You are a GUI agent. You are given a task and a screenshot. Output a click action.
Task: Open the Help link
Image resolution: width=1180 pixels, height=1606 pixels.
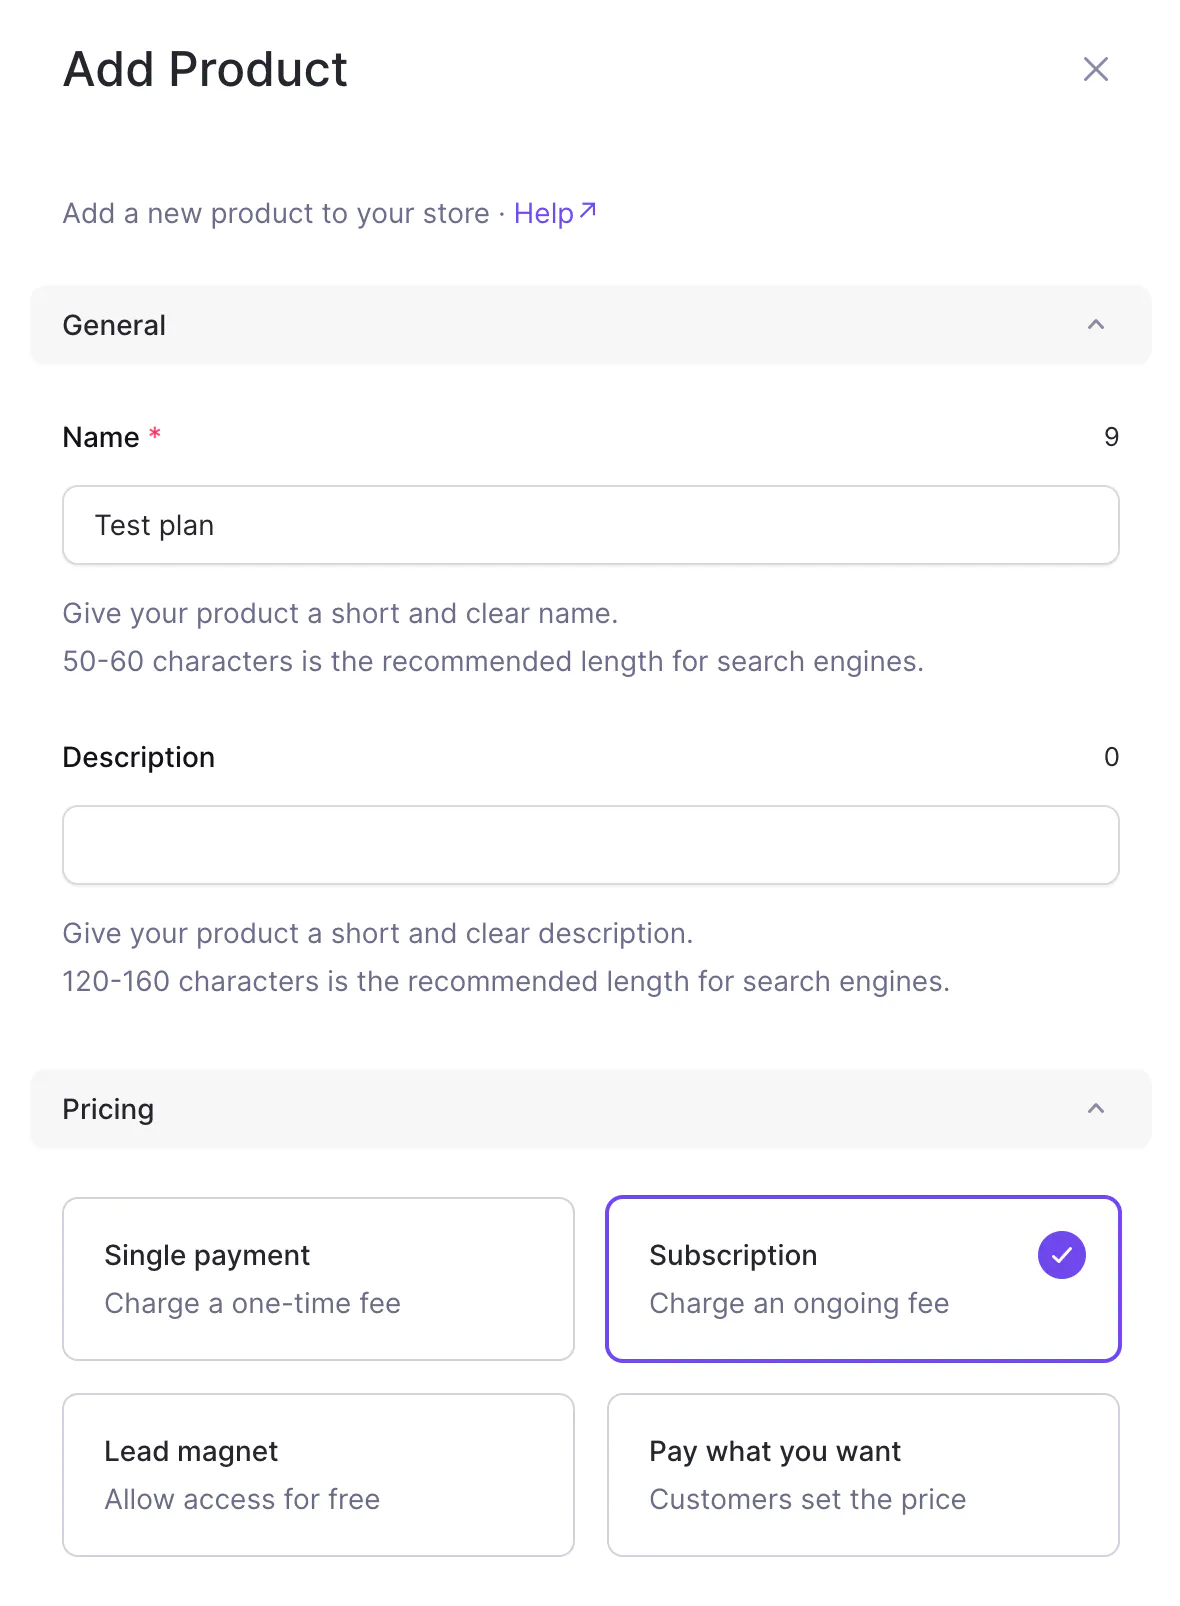(543, 213)
